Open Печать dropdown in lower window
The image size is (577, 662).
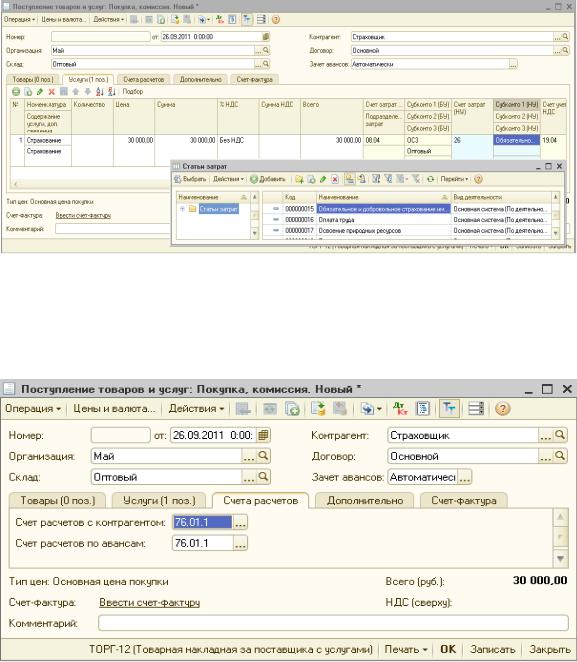click(406, 649)
